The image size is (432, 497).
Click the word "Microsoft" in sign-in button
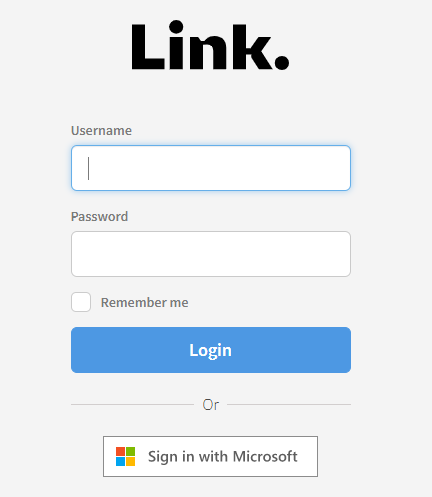(x=265, y=456)
